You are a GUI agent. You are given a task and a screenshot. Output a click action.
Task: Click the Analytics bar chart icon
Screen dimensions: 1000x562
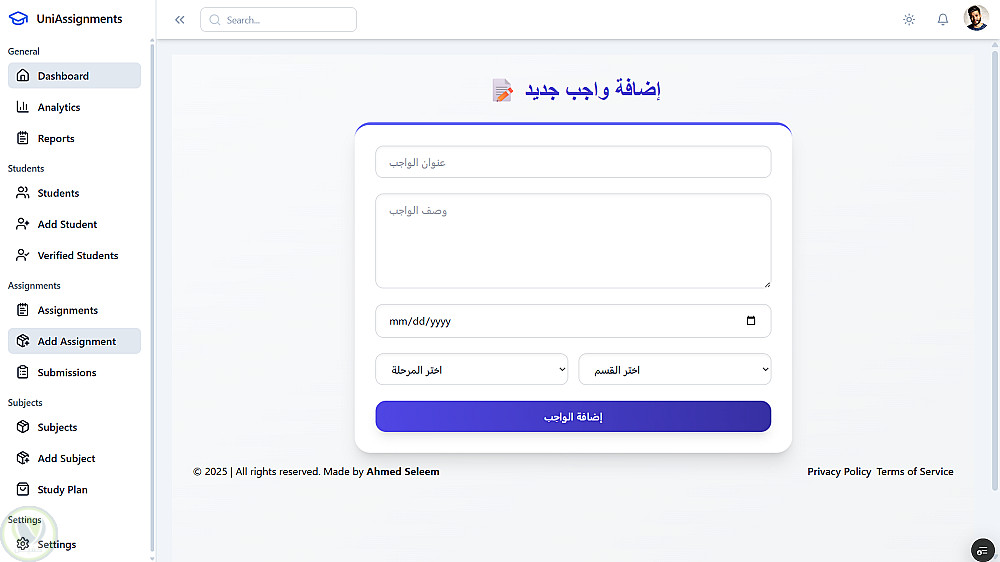point(23,107)
